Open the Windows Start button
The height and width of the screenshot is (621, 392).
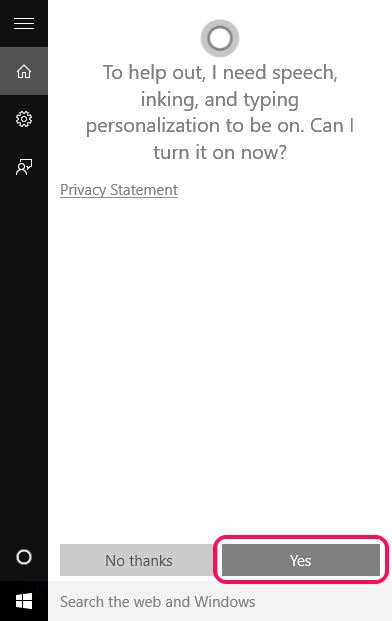pyautogui.click(x=24, y=601)
